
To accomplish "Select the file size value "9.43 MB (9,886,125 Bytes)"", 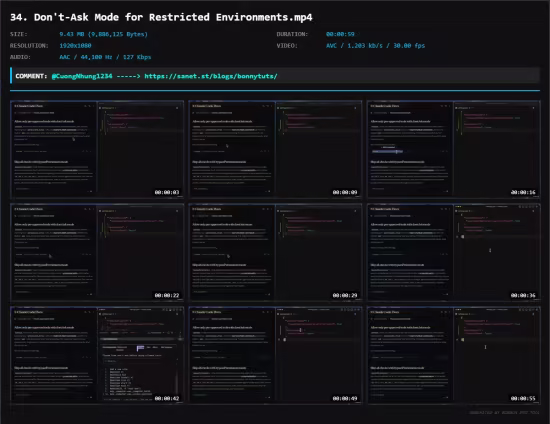I will (x=103, y=34).
